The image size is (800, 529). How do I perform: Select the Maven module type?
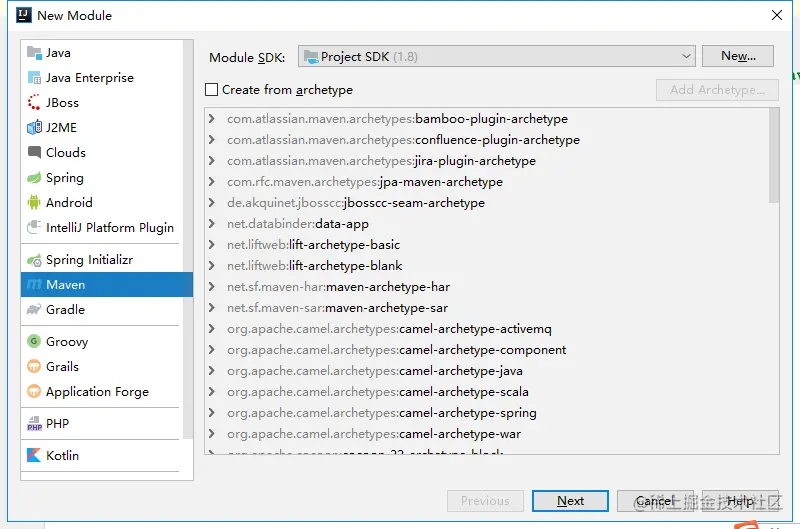click(x=107, y=285)
